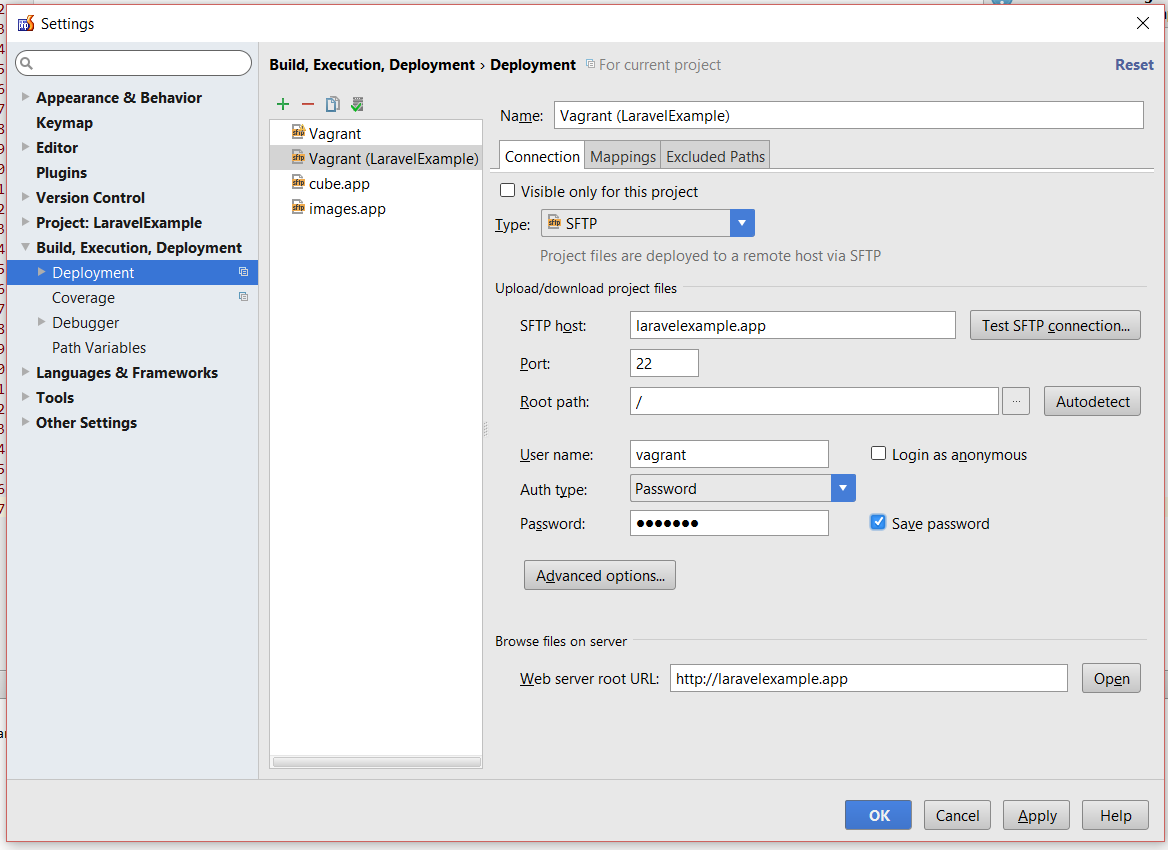This screenshot has width=1168, height=850.
Task: Select images.app server entry
Action: click(376, 208)
